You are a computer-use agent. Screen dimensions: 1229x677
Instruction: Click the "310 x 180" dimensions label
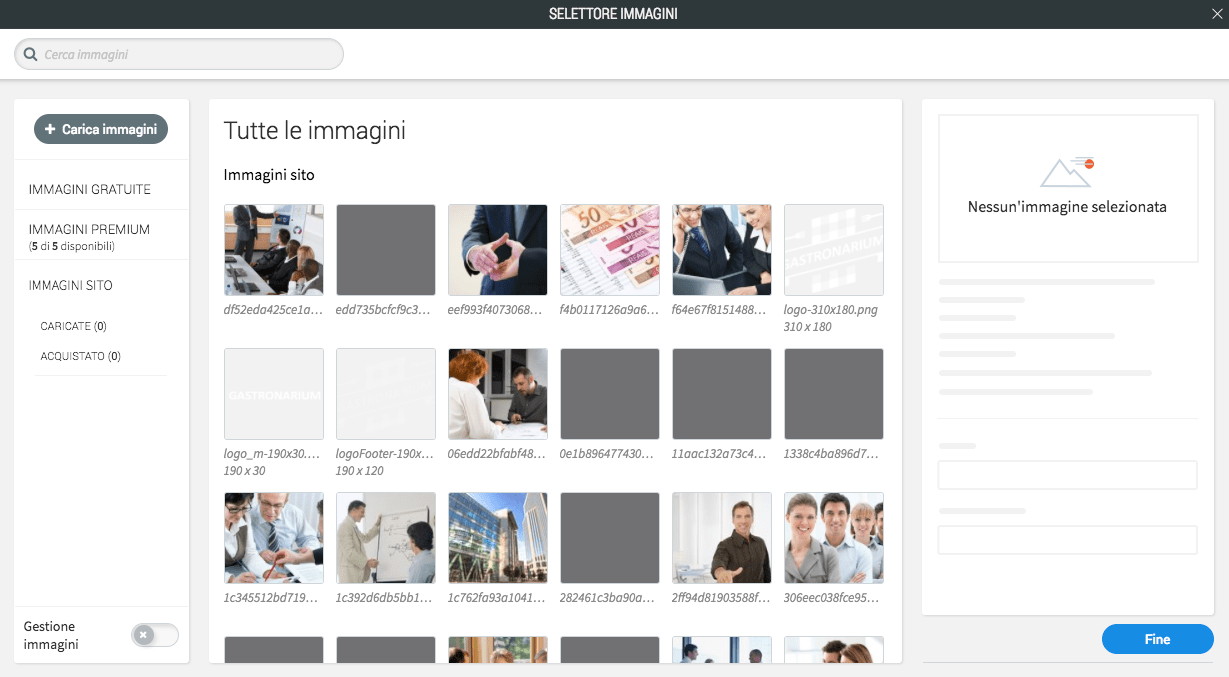point(808,327)
